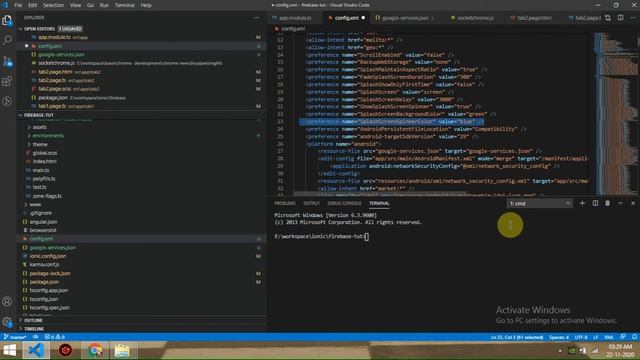Viewport: 640px width, 360px height.
Task: Click the line and column status item
Action: [517, 337]
